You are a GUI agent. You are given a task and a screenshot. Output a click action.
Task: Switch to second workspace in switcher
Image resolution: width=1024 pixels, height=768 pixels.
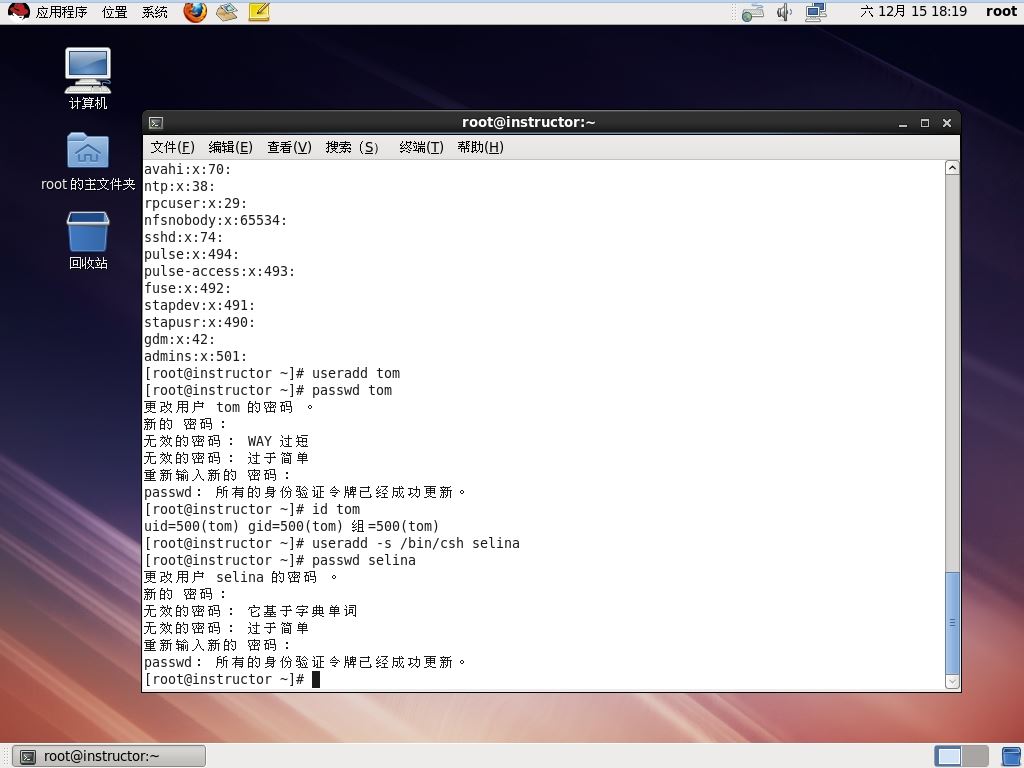975,756
